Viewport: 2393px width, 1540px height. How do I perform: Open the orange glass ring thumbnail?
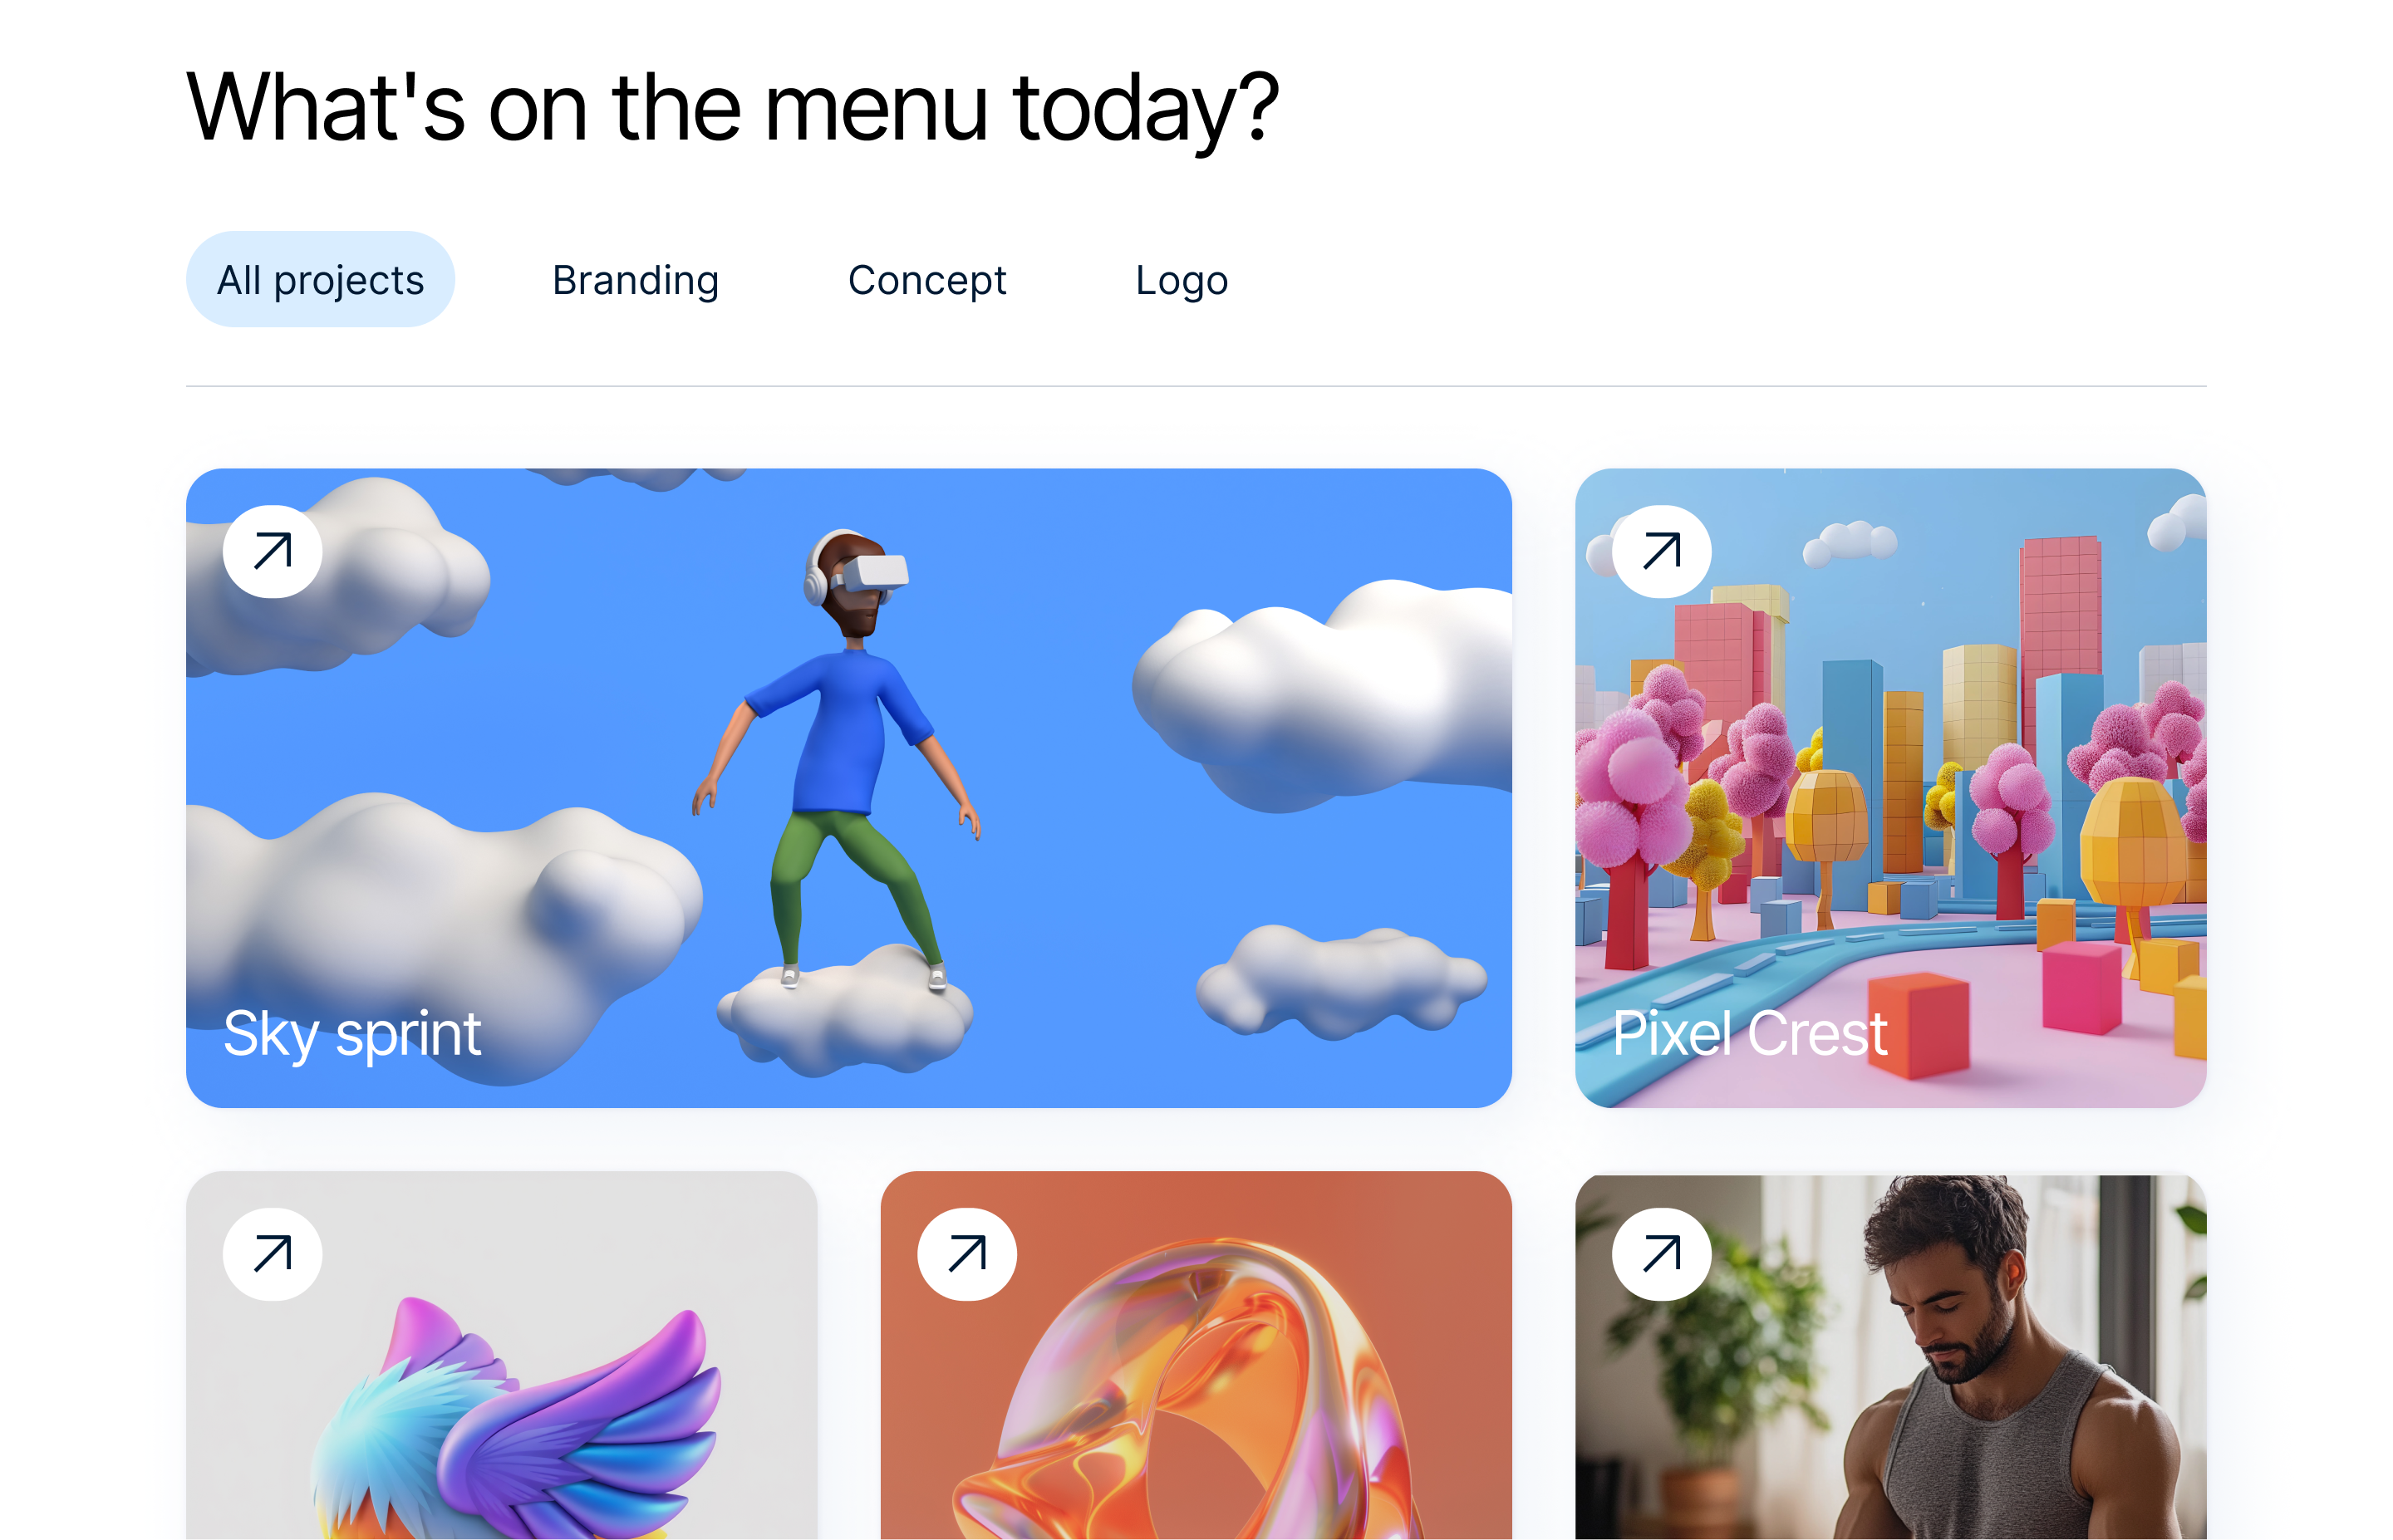tap(1196, 1355)
